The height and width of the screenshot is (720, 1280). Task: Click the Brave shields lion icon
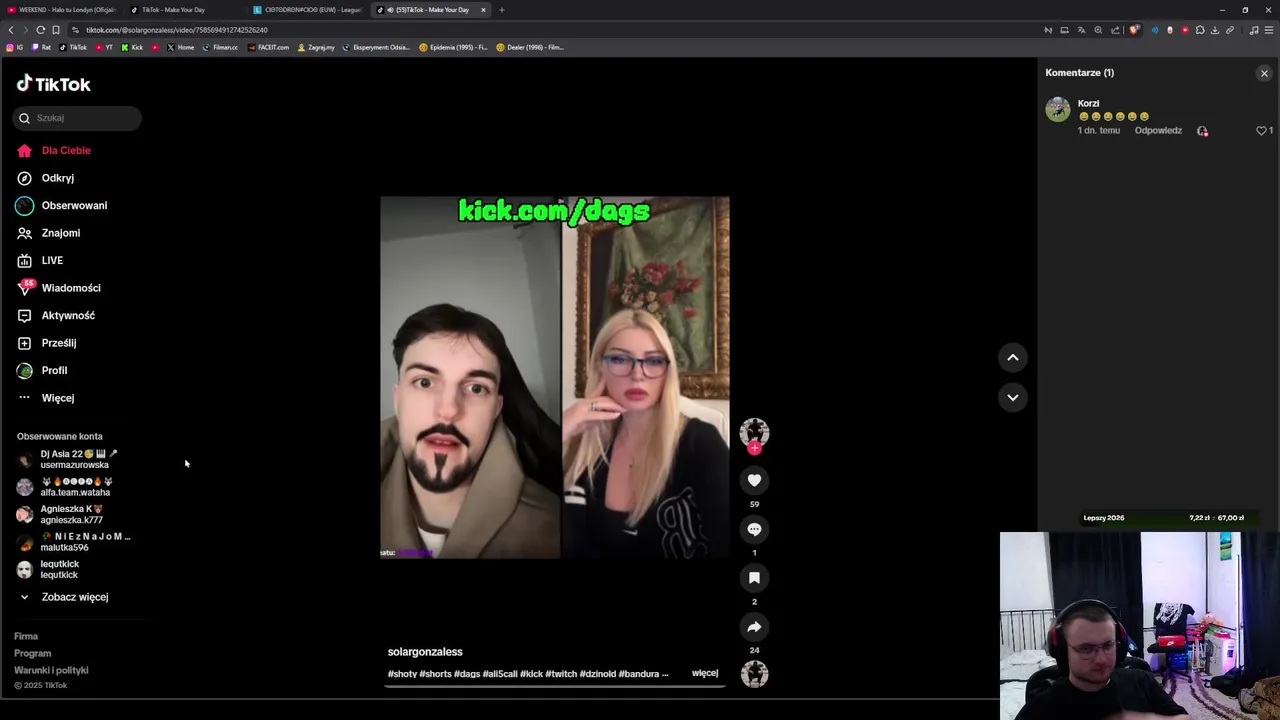[x=1134, y=30]
